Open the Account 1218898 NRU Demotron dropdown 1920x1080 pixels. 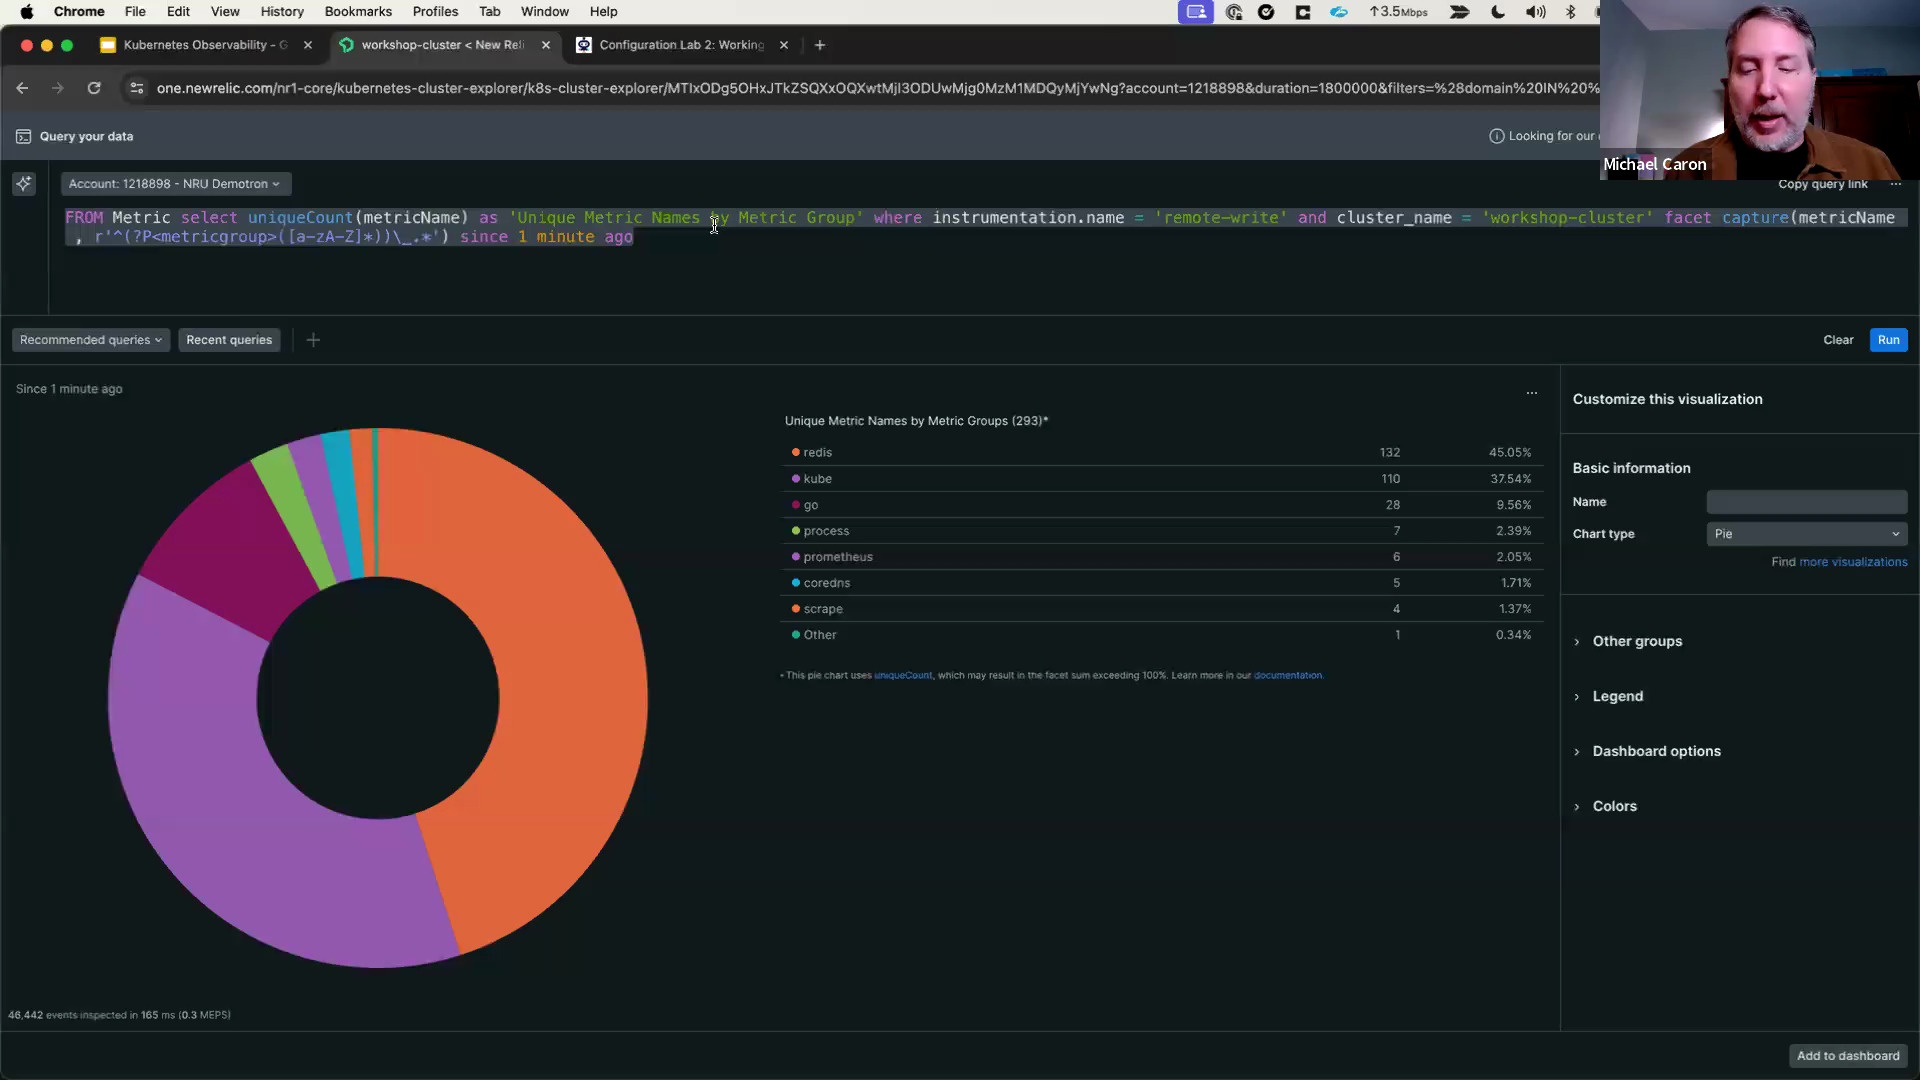(175, 184)
